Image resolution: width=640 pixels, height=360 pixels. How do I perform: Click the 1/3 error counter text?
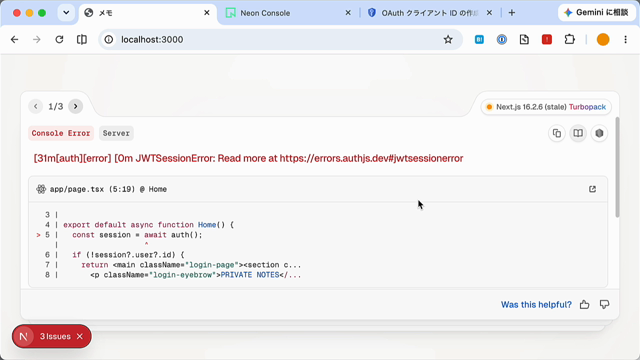pos(56,107)
